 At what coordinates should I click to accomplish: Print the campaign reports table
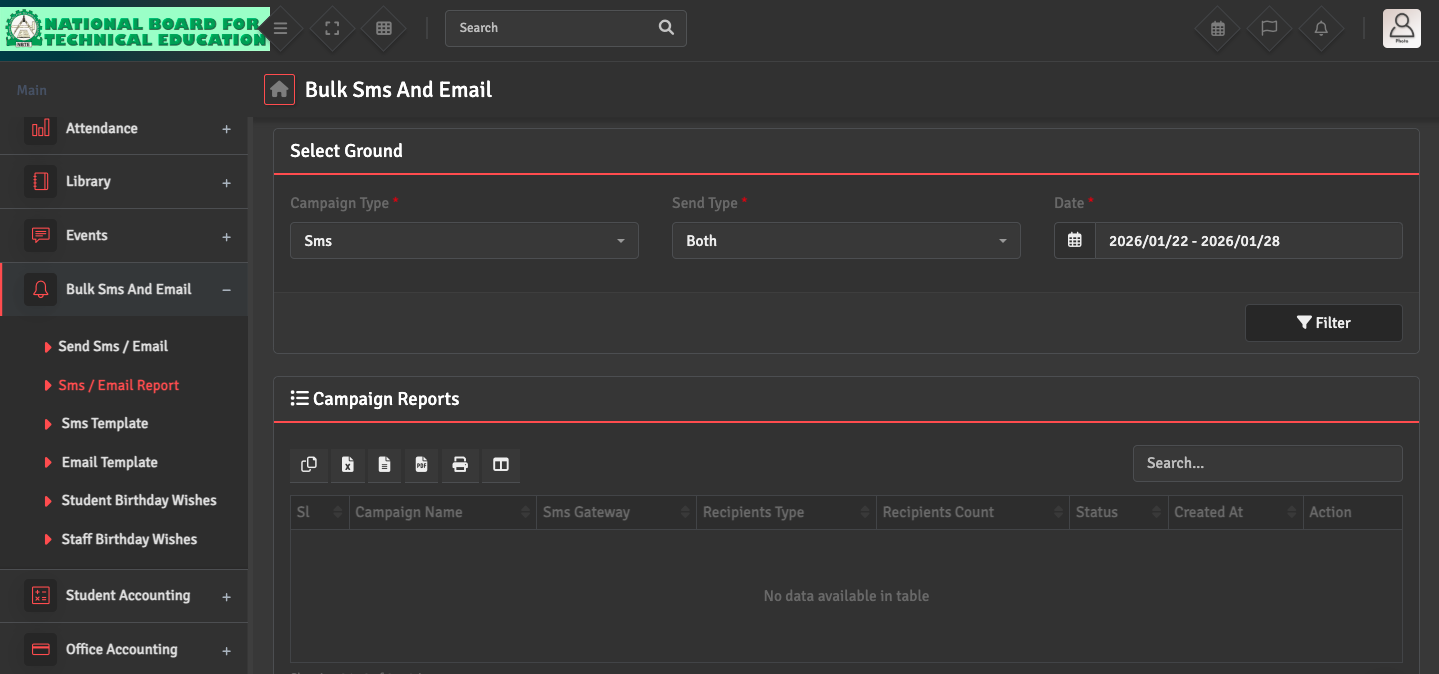(x=460, y=464)
